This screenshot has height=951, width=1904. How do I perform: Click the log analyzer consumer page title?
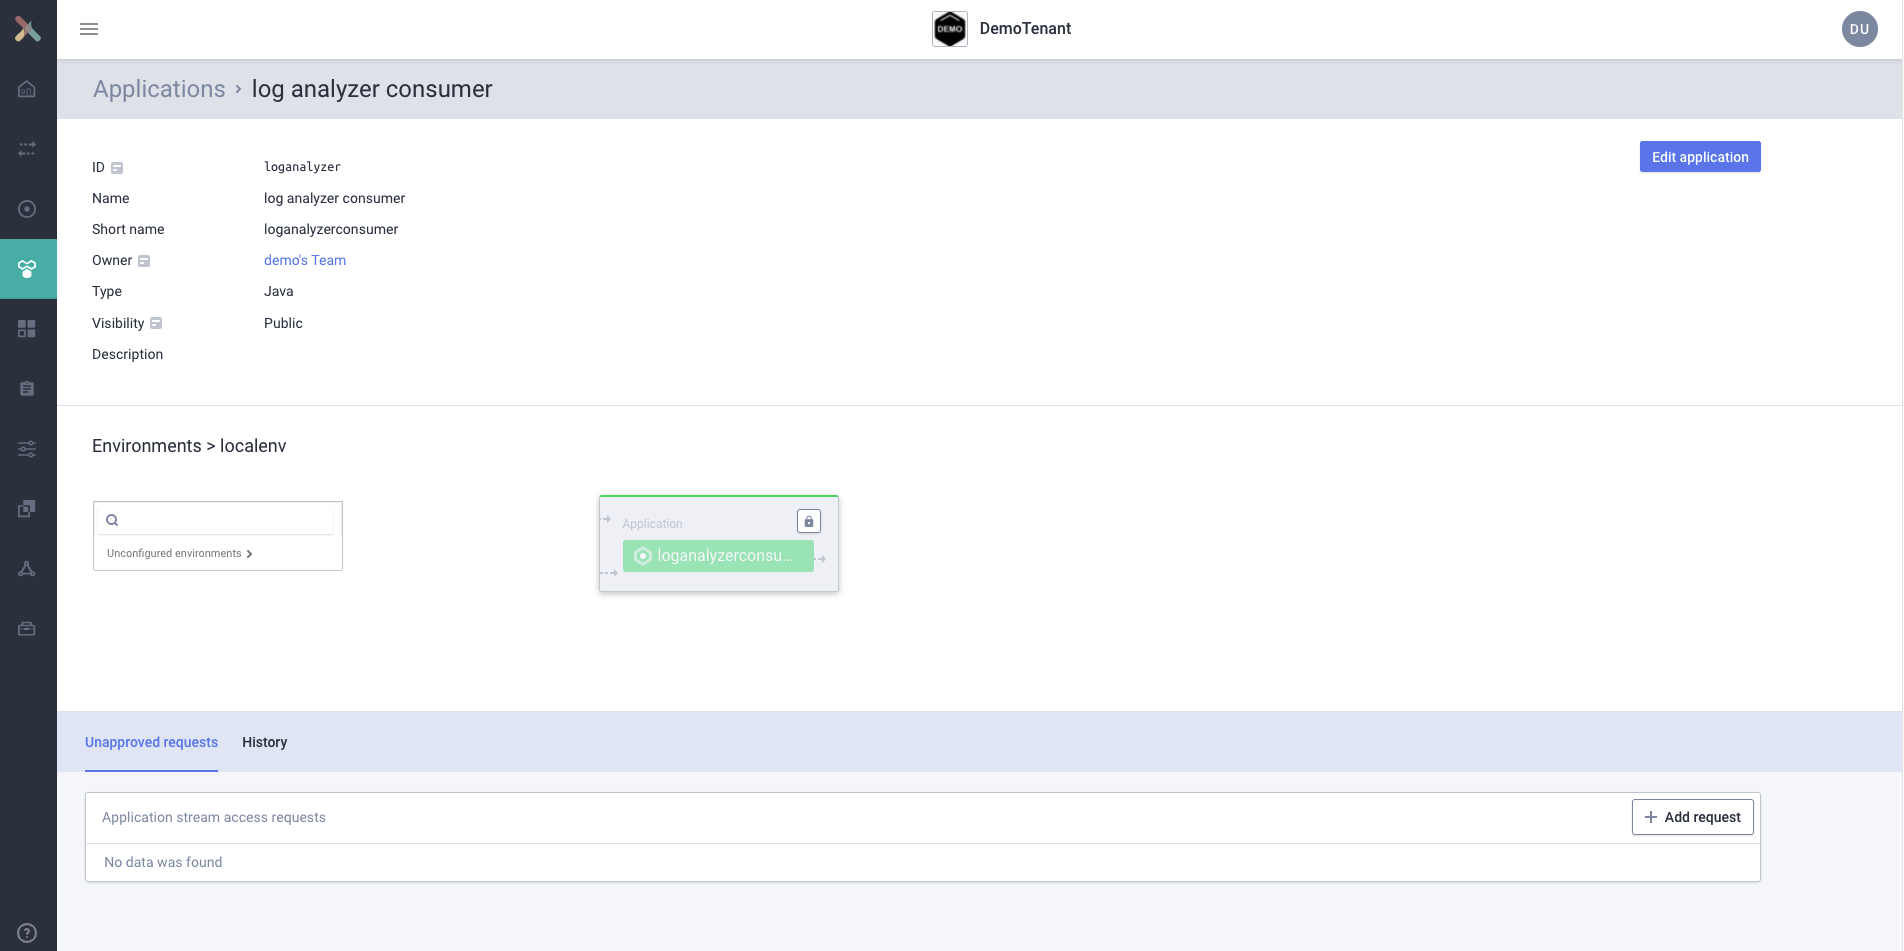tap(372, 89)
